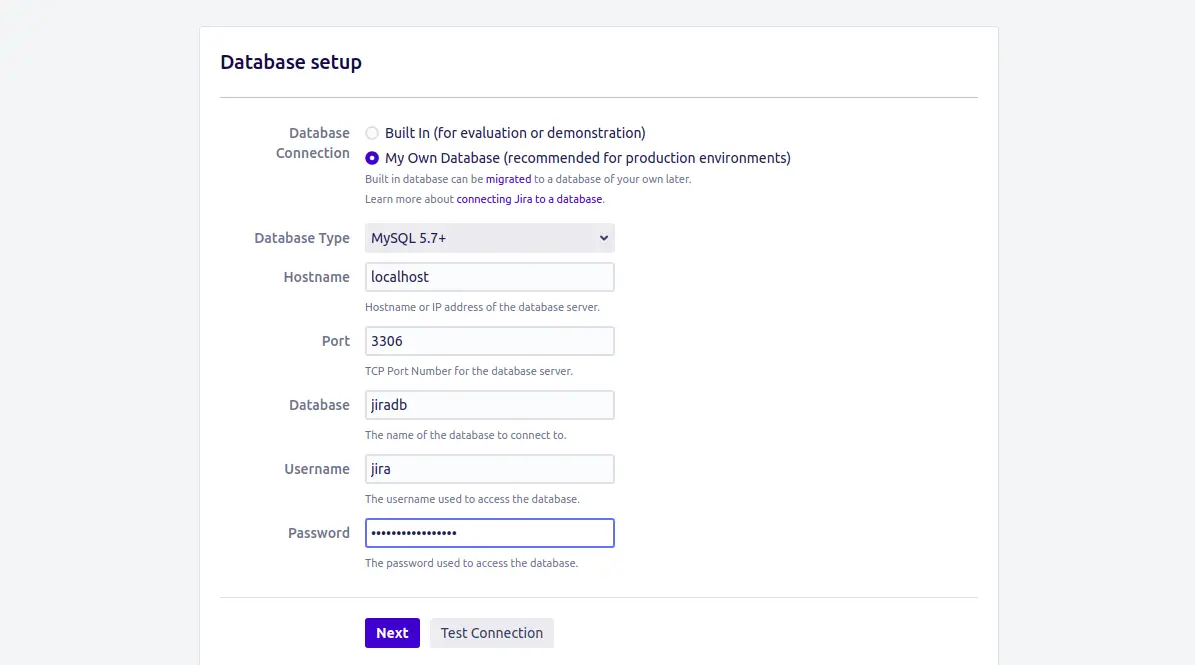Viewport: 1195px width, 665px height.
Task: Click the Next button
Action: pos(392,633)
